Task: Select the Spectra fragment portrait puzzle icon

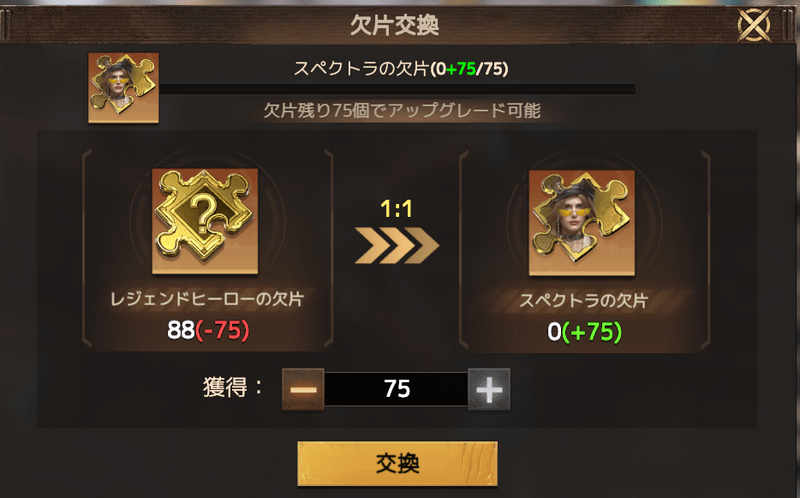Action: [582, 222]
